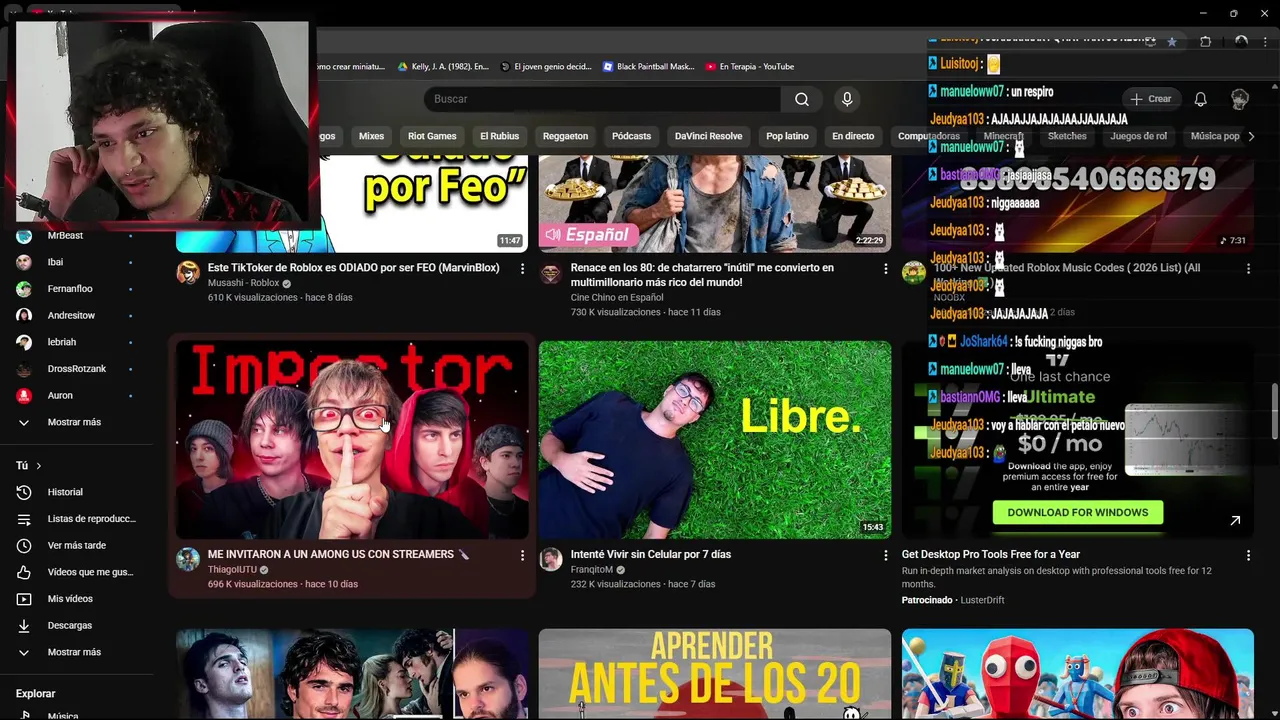Select the Pódcasts filter chip
The width and height of the screenshot is (1280, 720).
pos(631,136)
